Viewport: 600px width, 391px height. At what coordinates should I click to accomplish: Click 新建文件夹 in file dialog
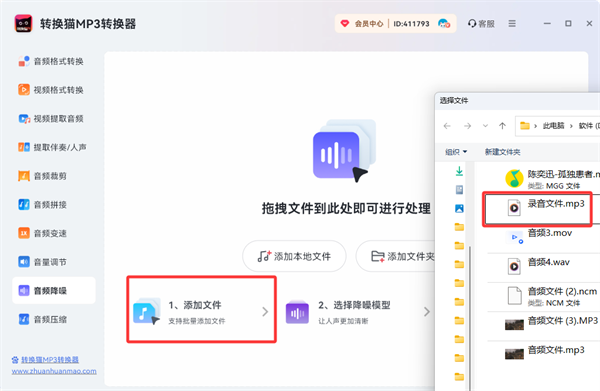click(x=502, y=152)
